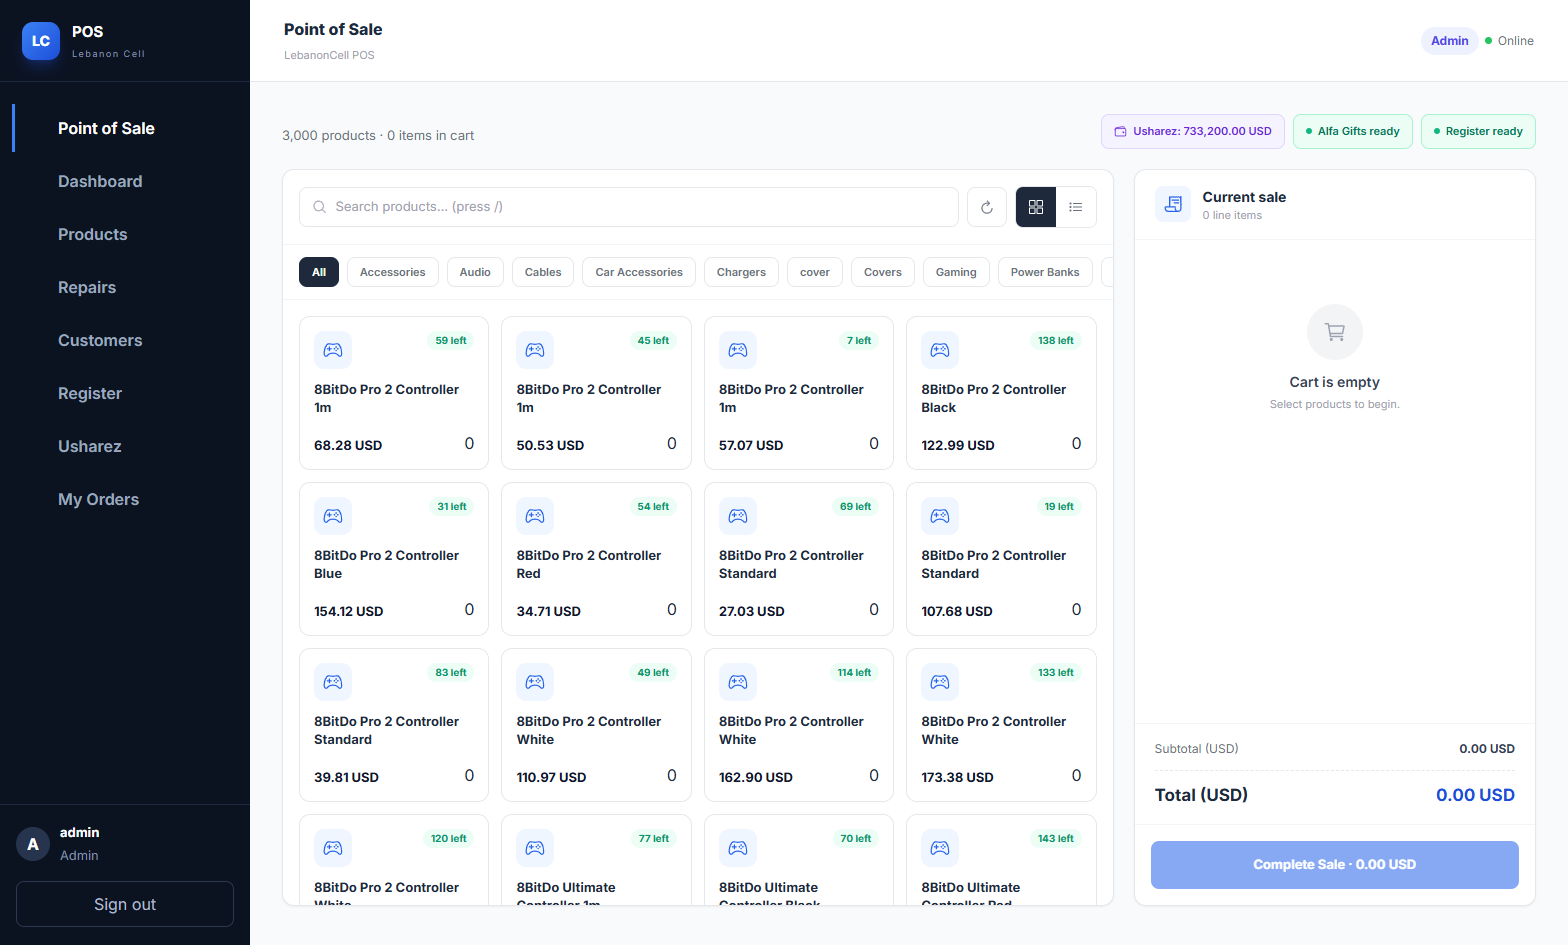Viewport: 1568px width, 945px height.
Task: Open Repairs in the sidebar
Action: (x=87, y=287)
